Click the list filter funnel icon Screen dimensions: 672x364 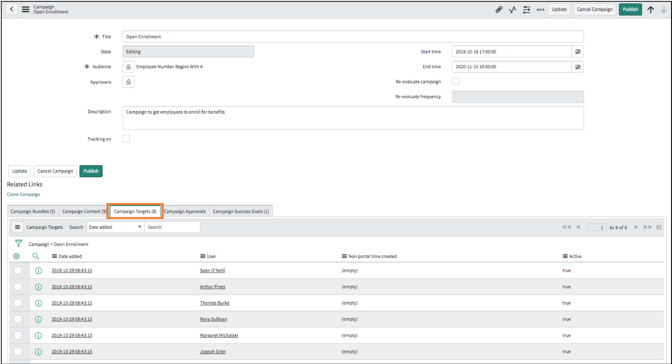pos(18,244)
